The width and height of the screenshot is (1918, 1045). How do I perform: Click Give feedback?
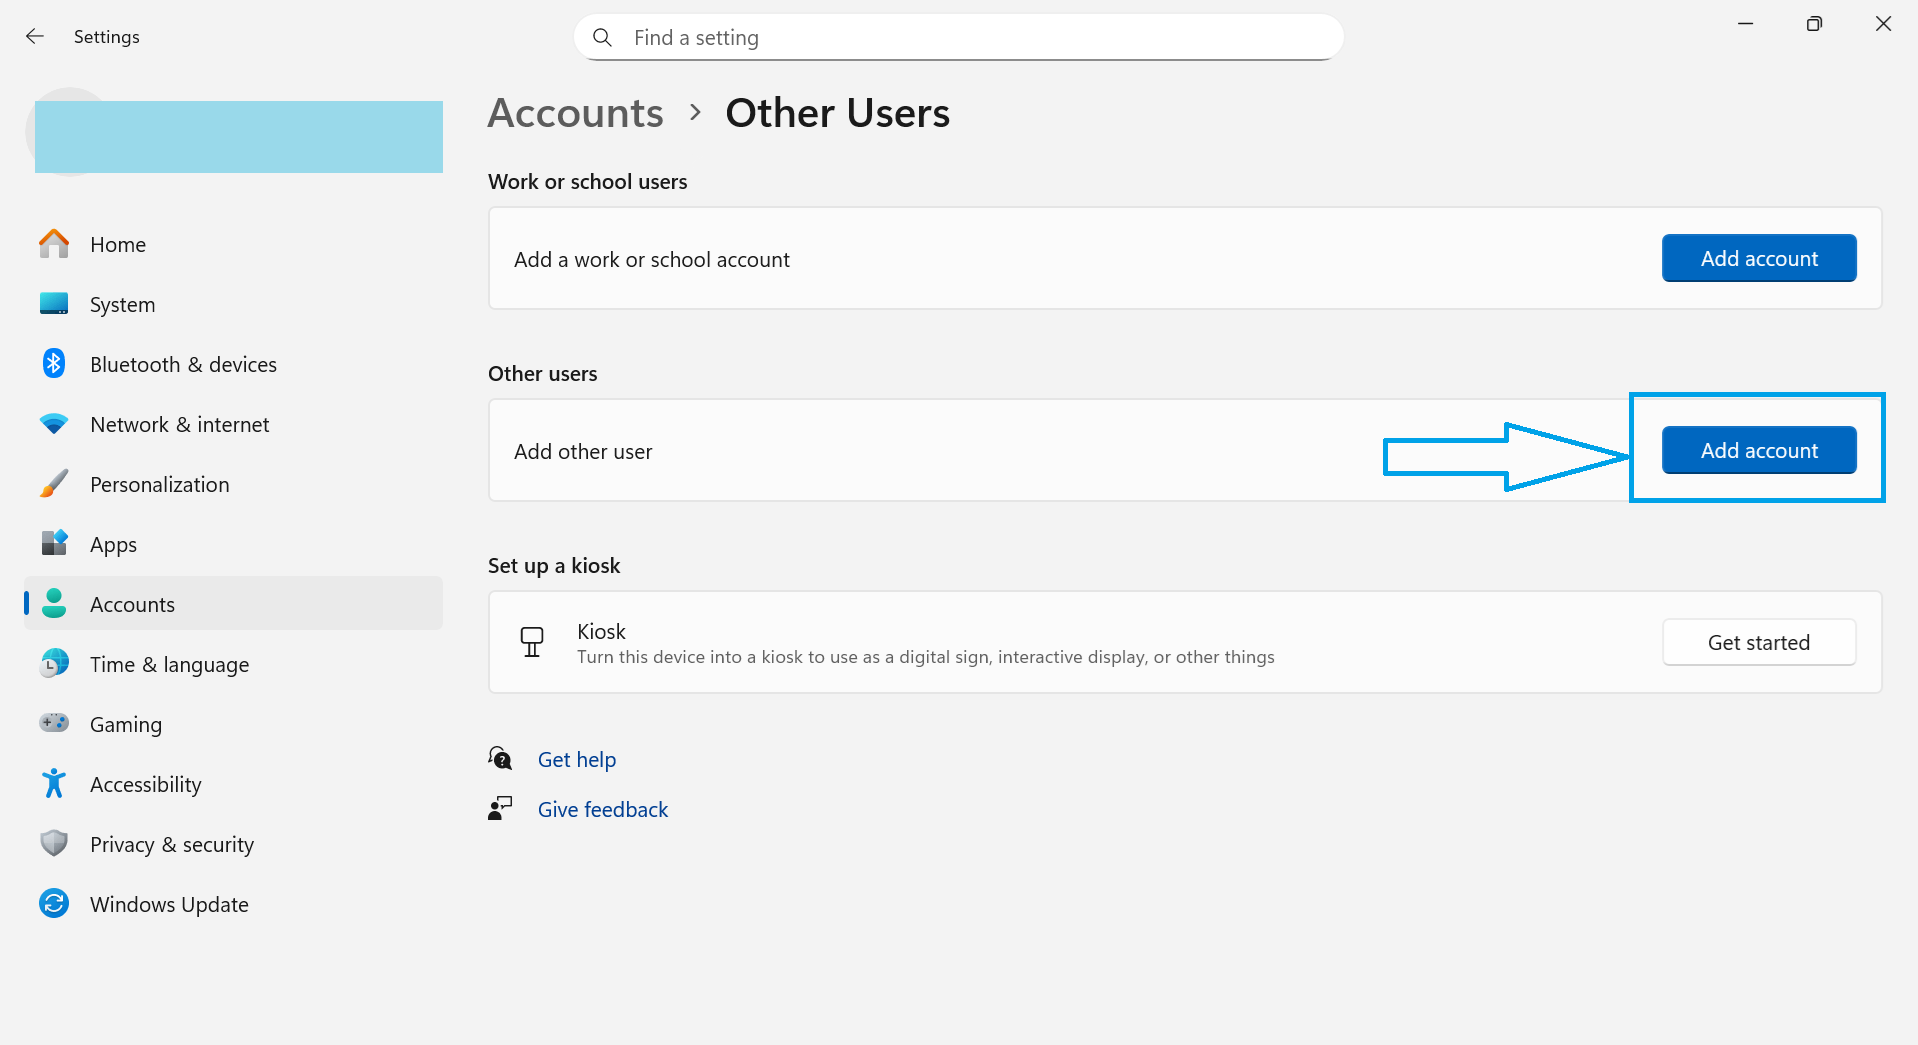[x=602, y=809]
